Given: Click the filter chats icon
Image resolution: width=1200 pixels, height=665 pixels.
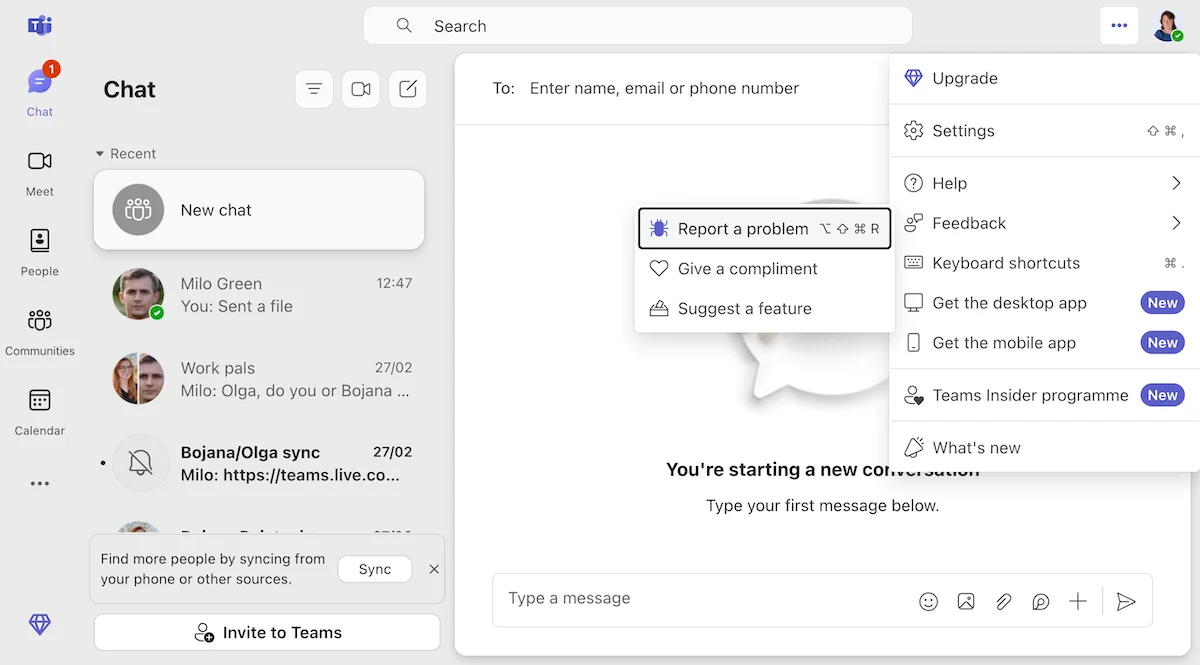Looking at the screenshot, I should pyautogui.click(x=314, y=88).
